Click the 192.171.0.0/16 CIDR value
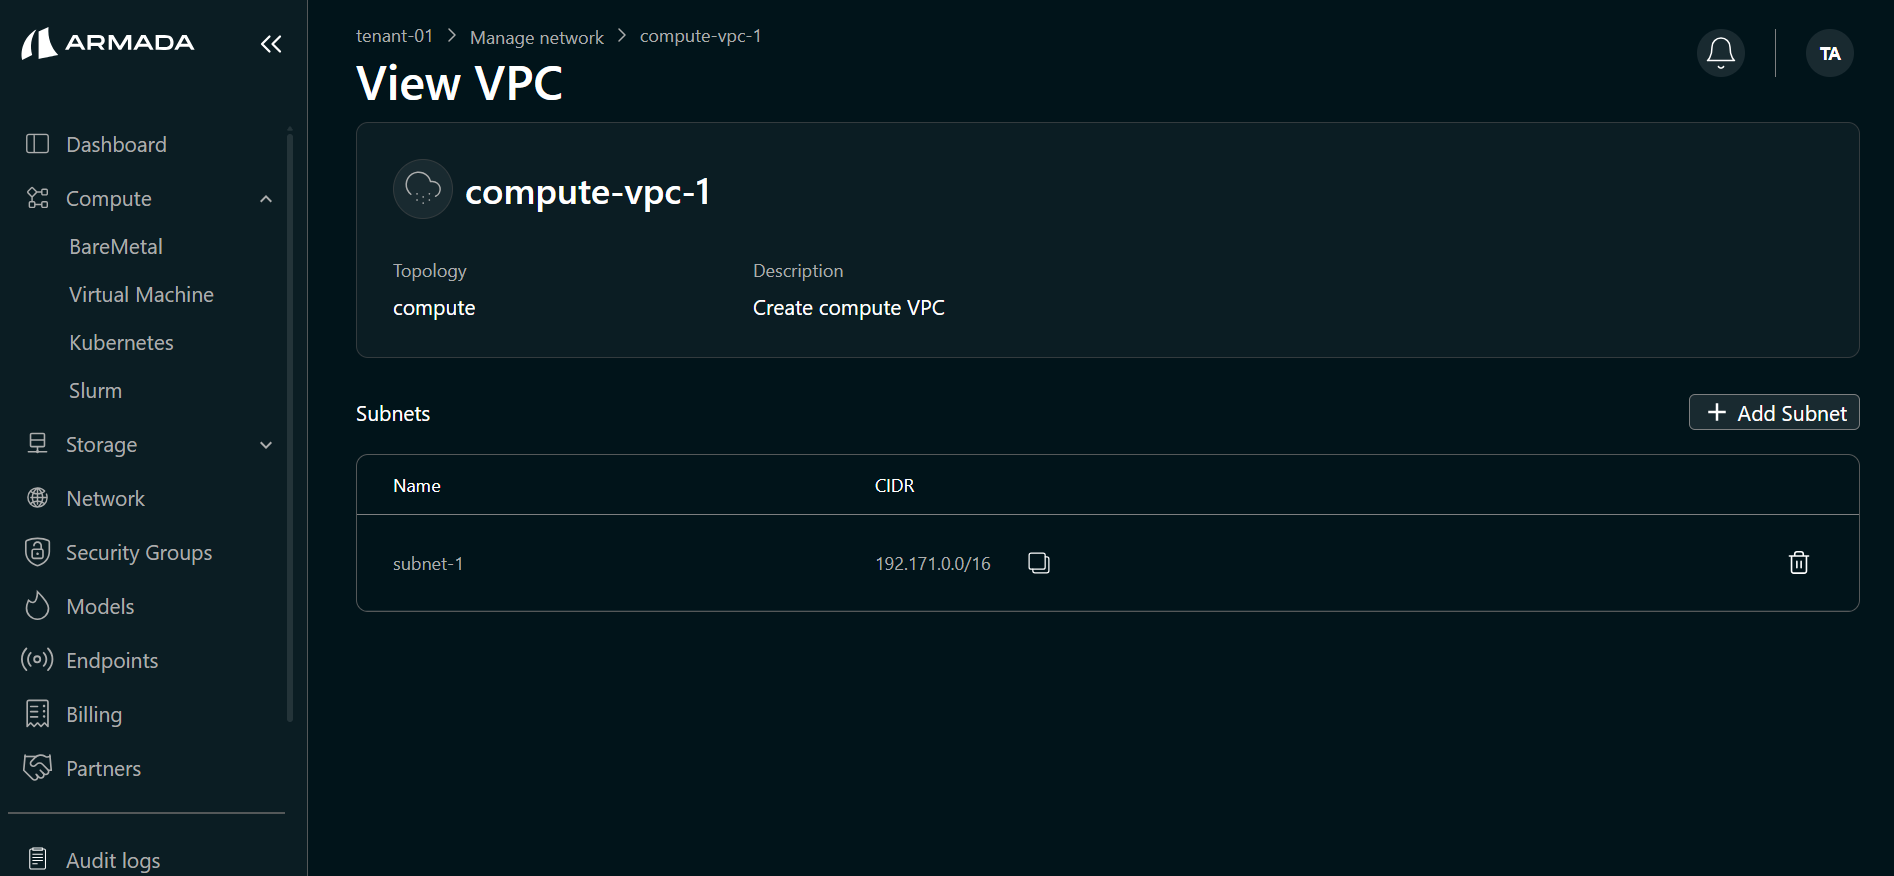 933,564
